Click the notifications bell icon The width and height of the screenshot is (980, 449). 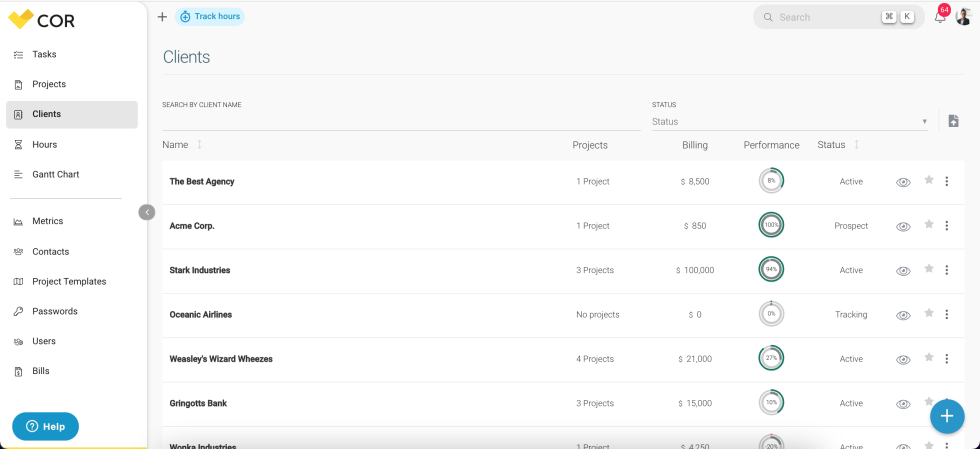pos(939,17)
